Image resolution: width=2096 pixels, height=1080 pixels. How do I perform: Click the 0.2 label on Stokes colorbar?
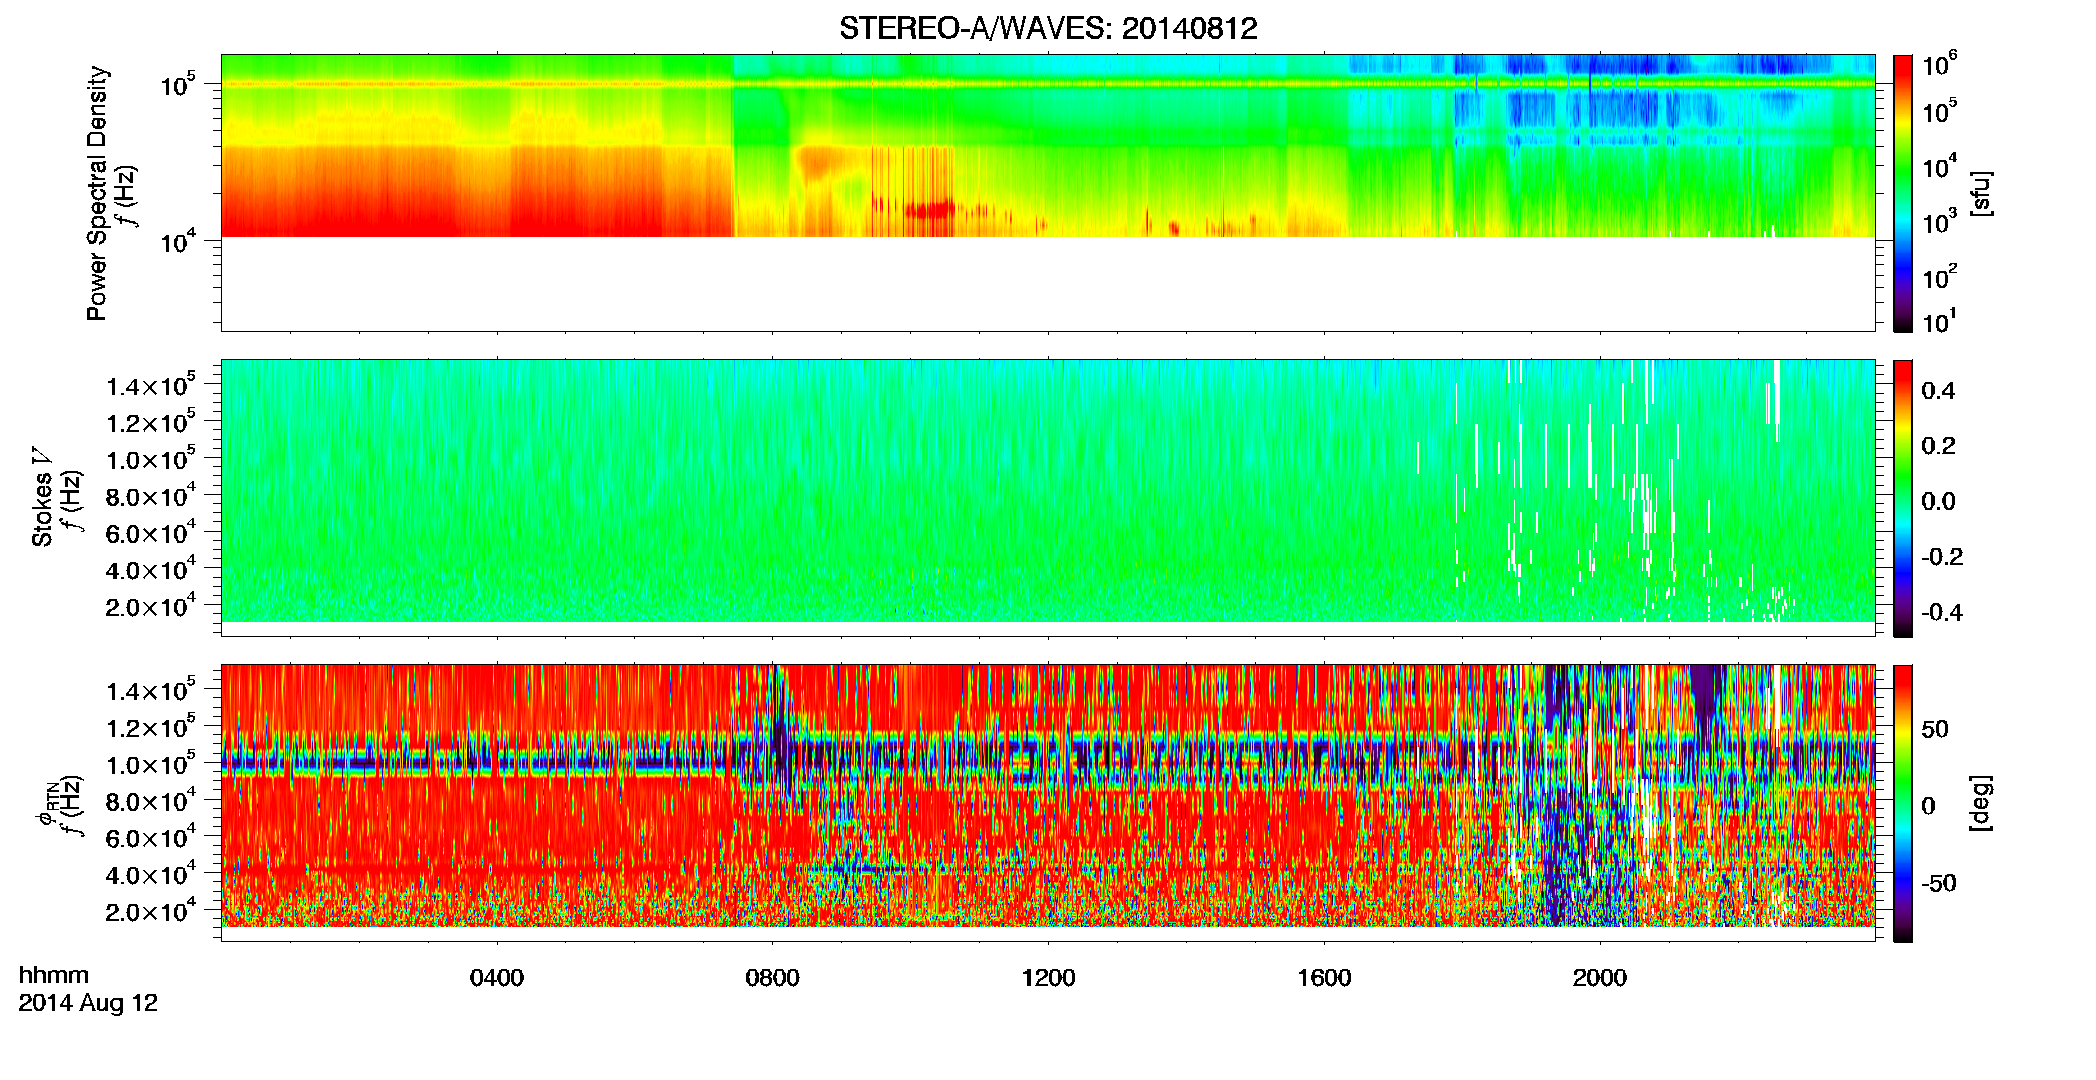point(1938,446)
